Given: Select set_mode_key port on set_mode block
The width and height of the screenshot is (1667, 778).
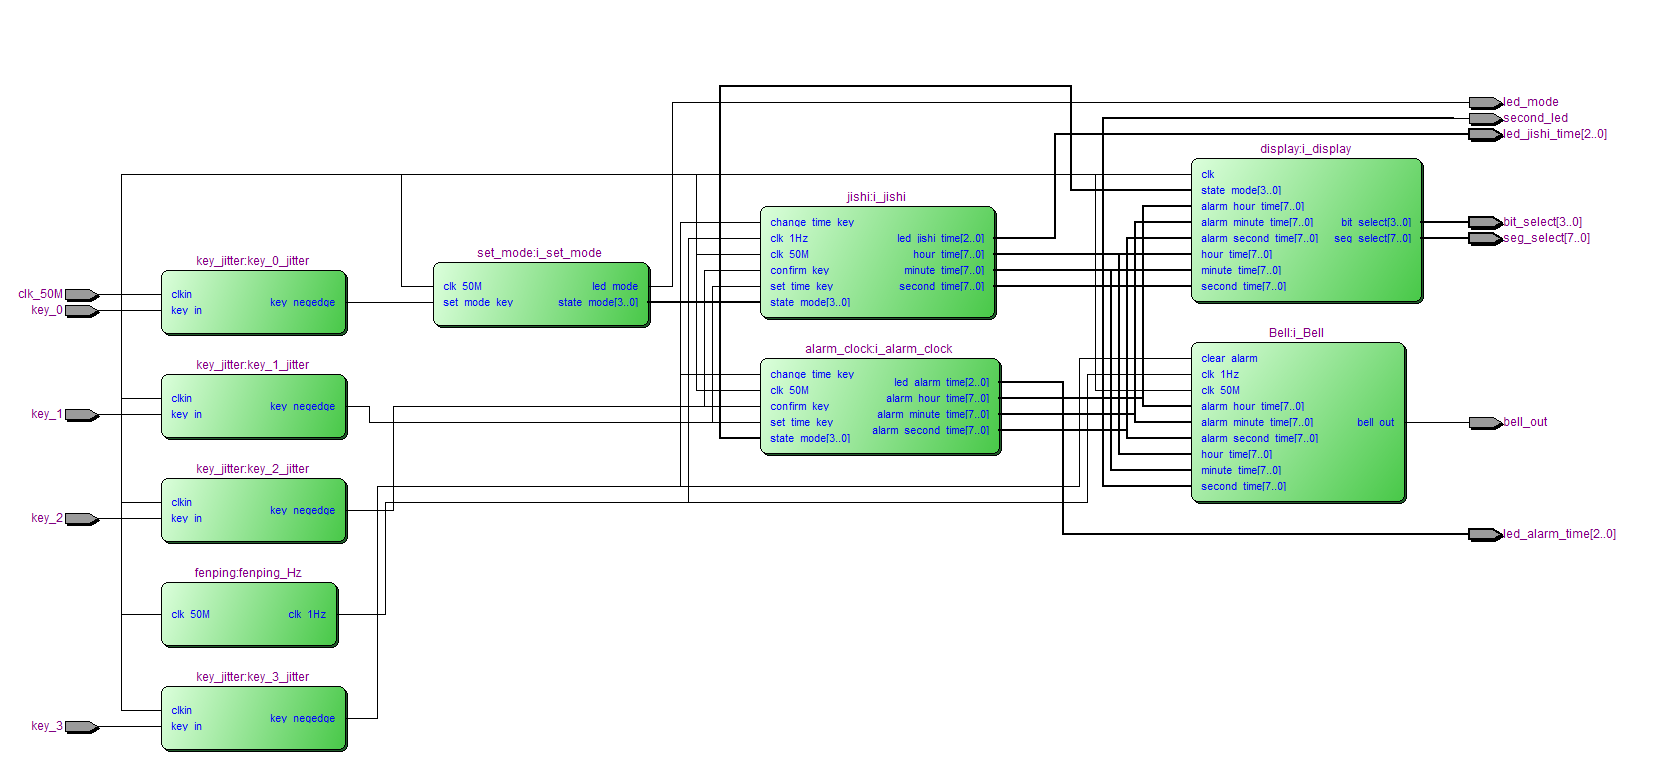Looking at the screenshot, I should tap(478, 303).
